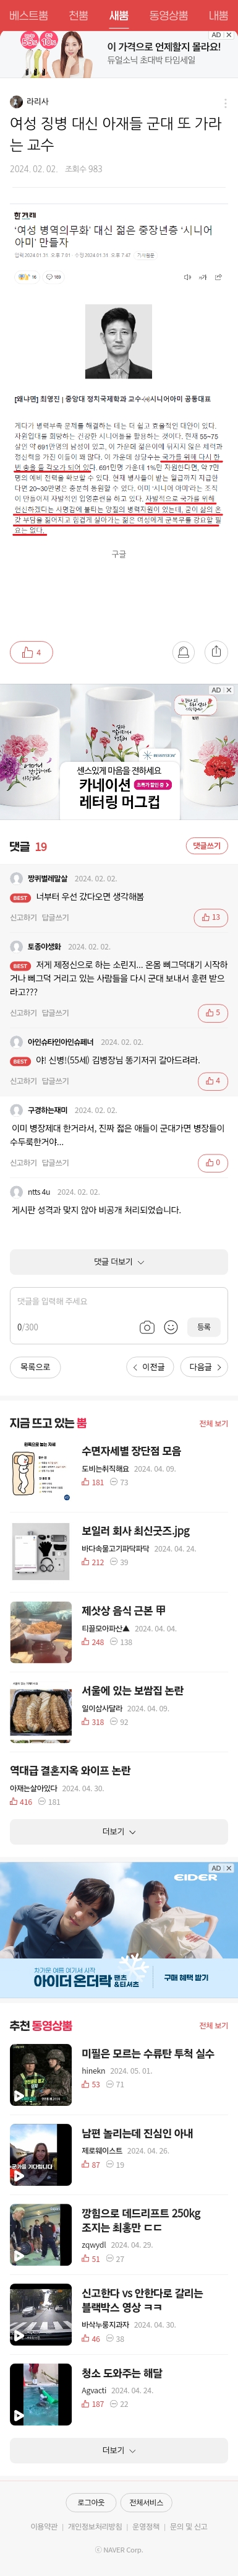Go to next post with 다음글
Image resolution: width=238 pixels, height=2576 pixels.
pos(206,1367)
